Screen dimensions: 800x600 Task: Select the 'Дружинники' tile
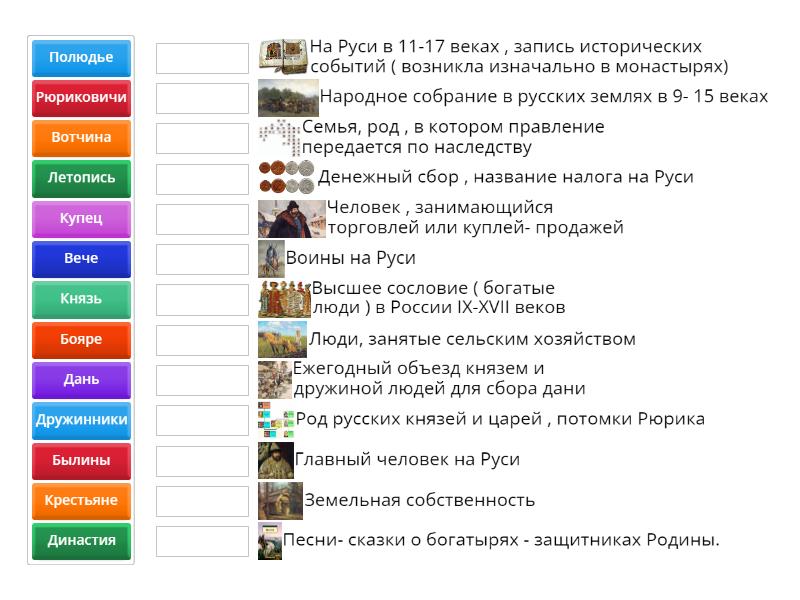click(x=81, y=420)
